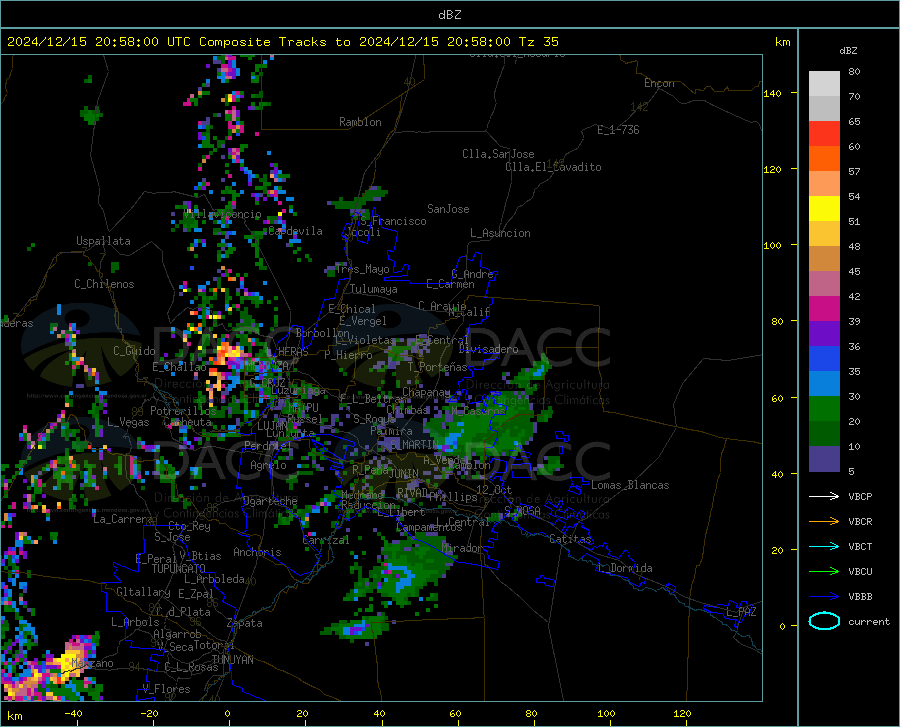Click the '140' tick on the vertical km axis

[772, 94]
